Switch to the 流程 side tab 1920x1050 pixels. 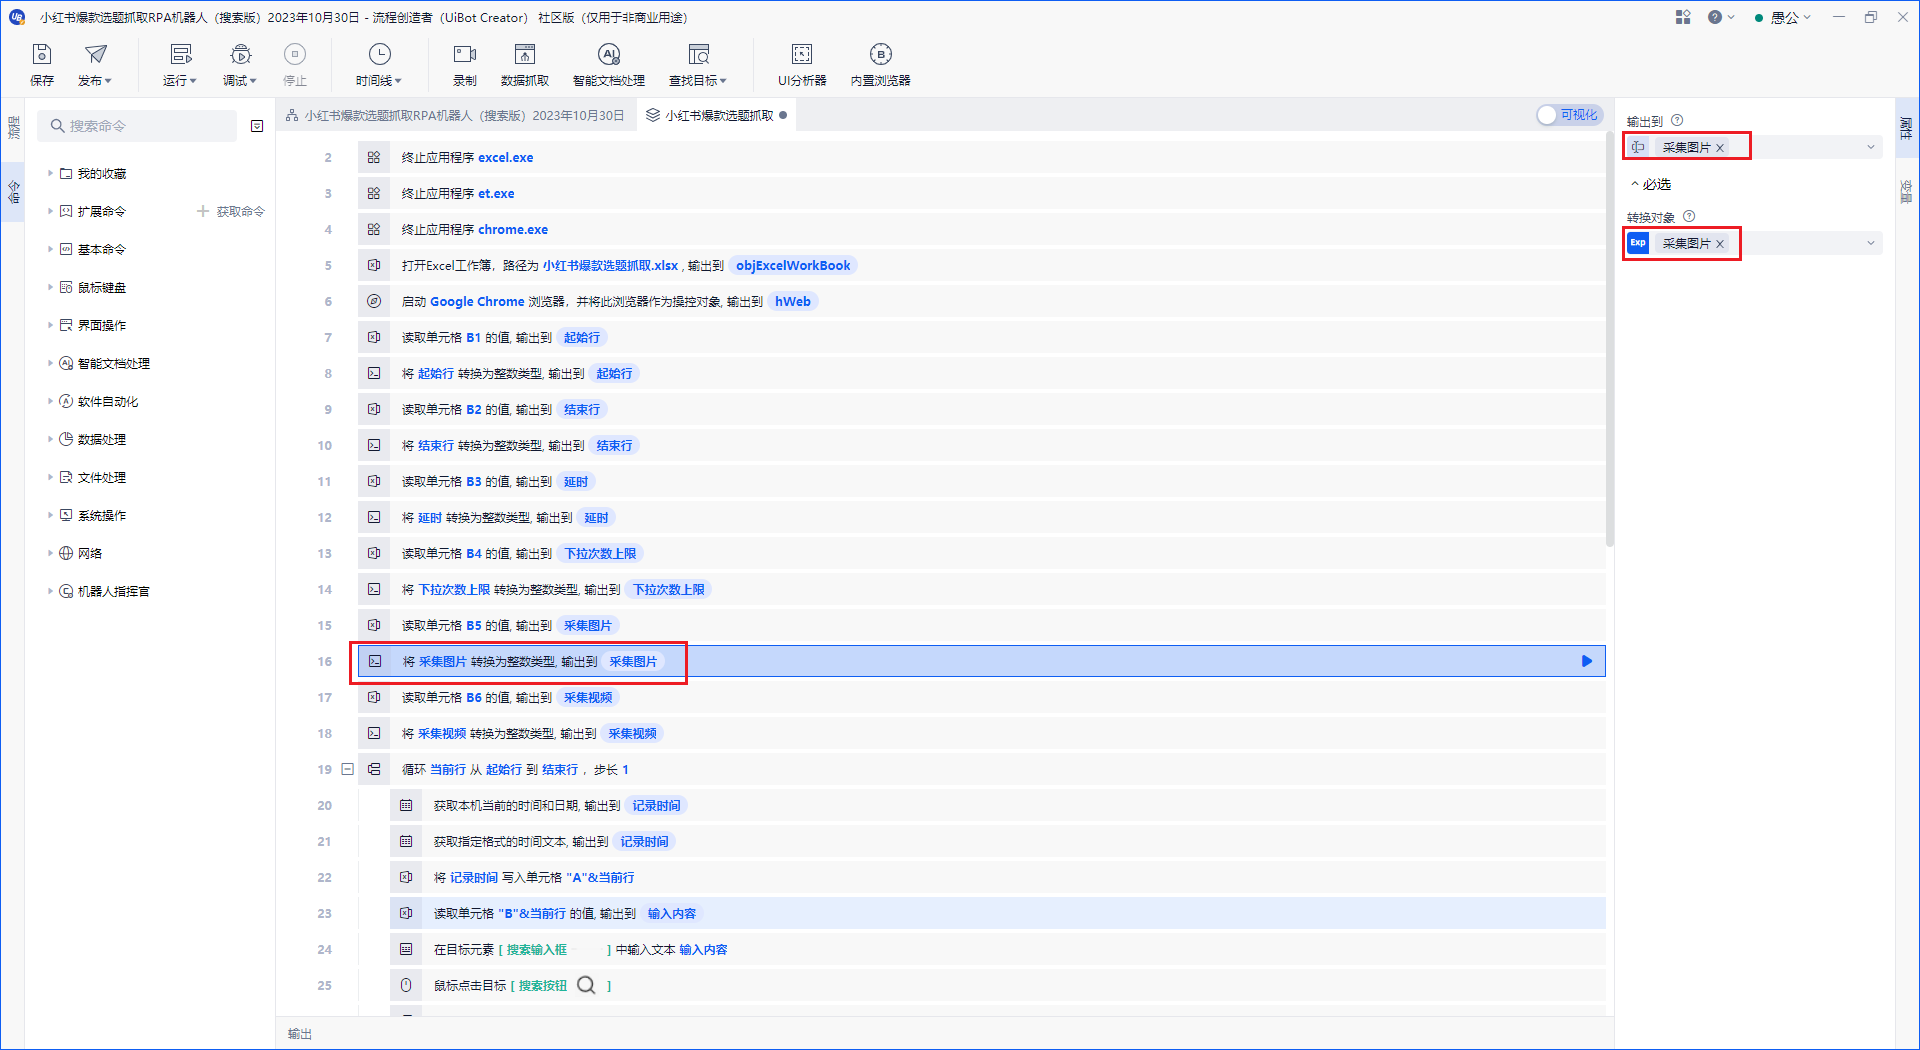13,127
